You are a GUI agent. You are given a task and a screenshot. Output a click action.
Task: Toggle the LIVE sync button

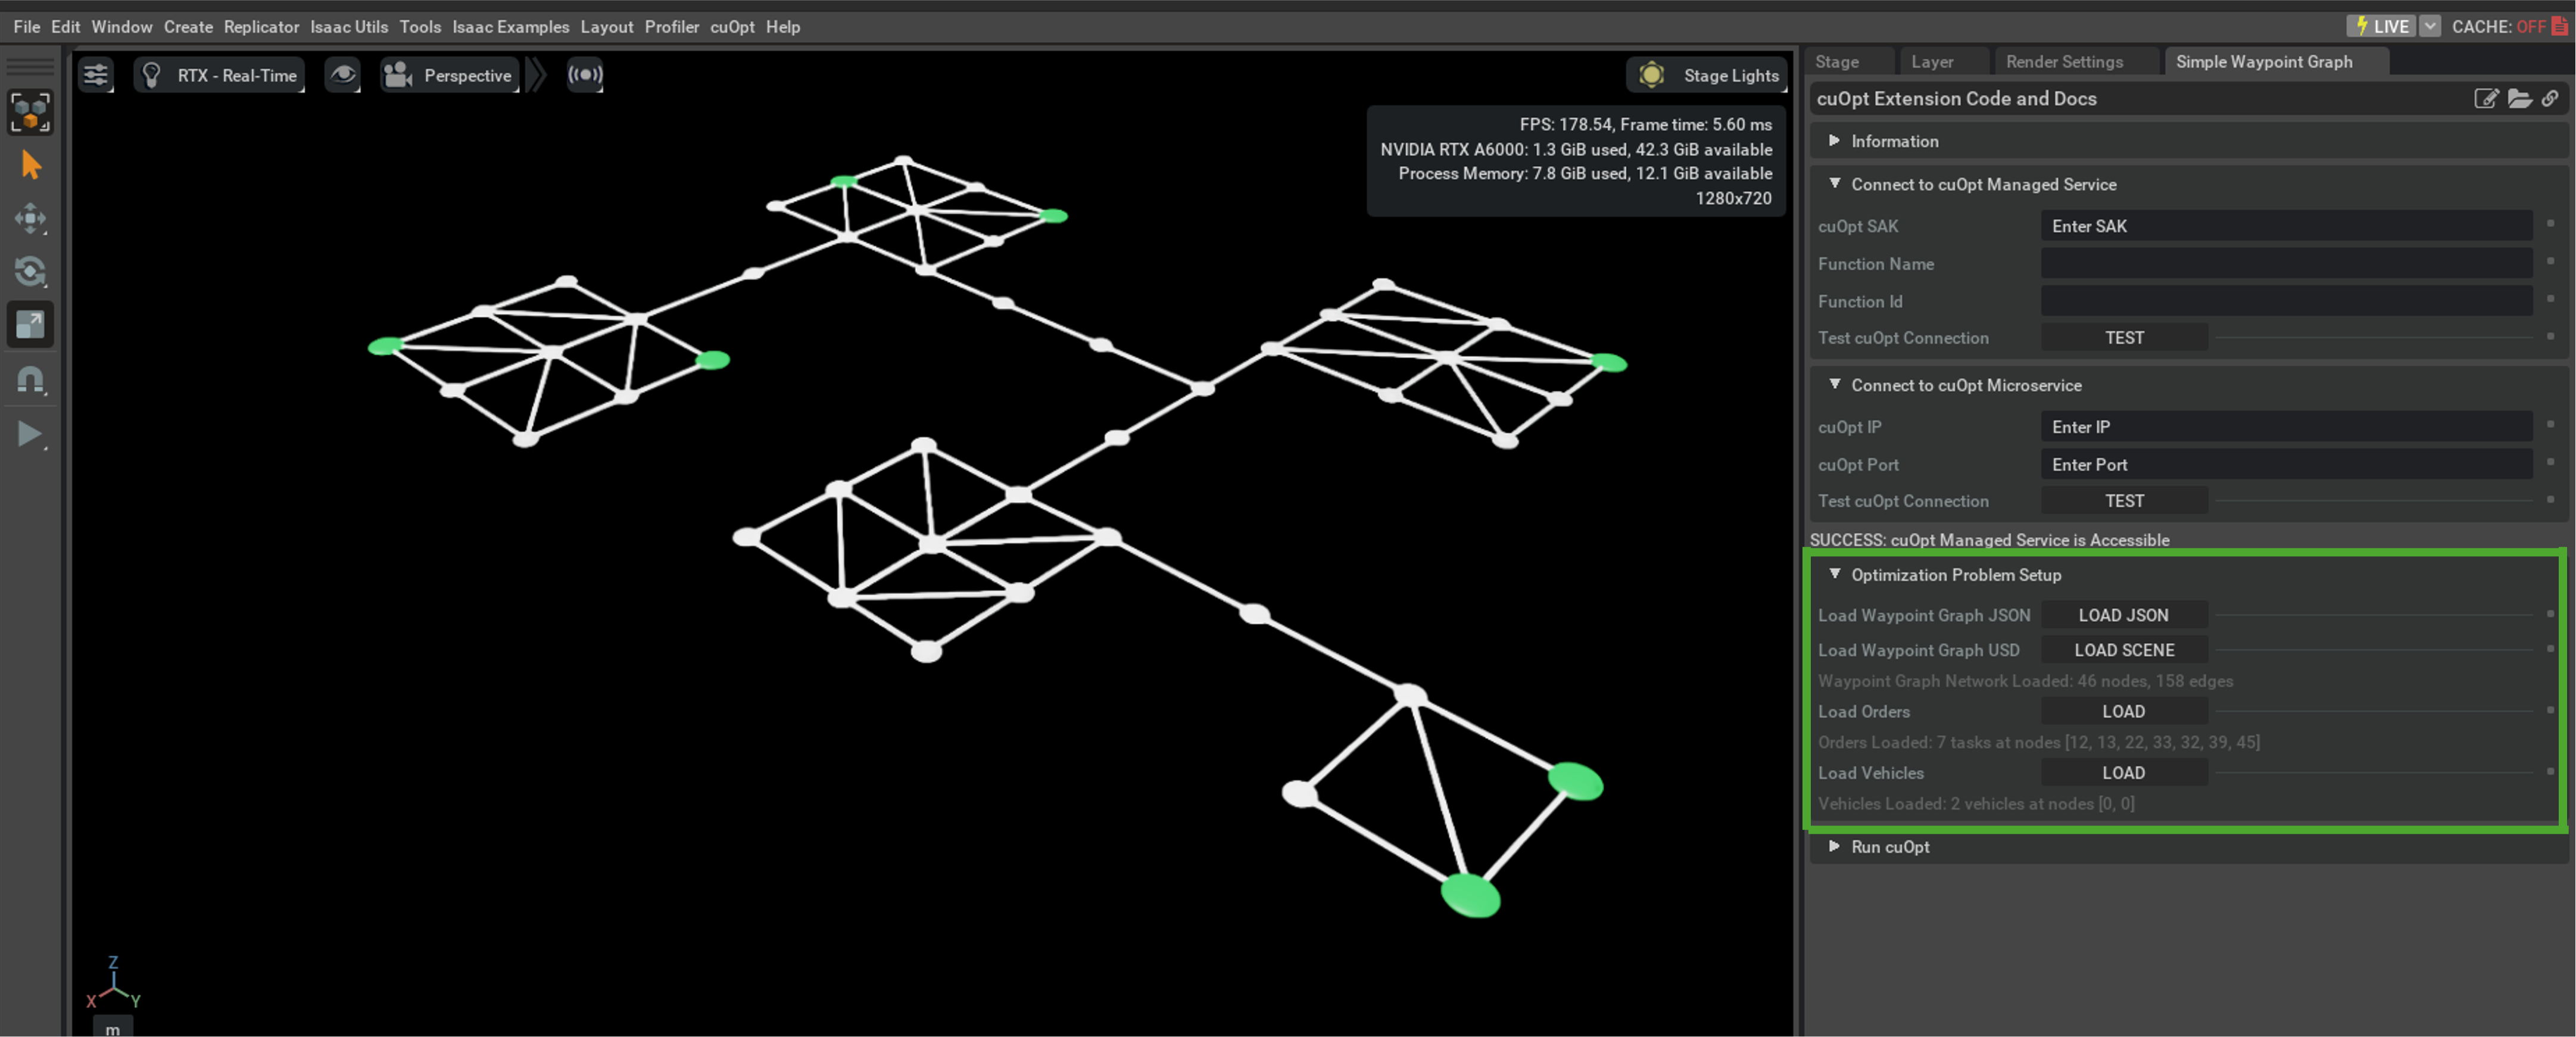(x=2381, y=26)
